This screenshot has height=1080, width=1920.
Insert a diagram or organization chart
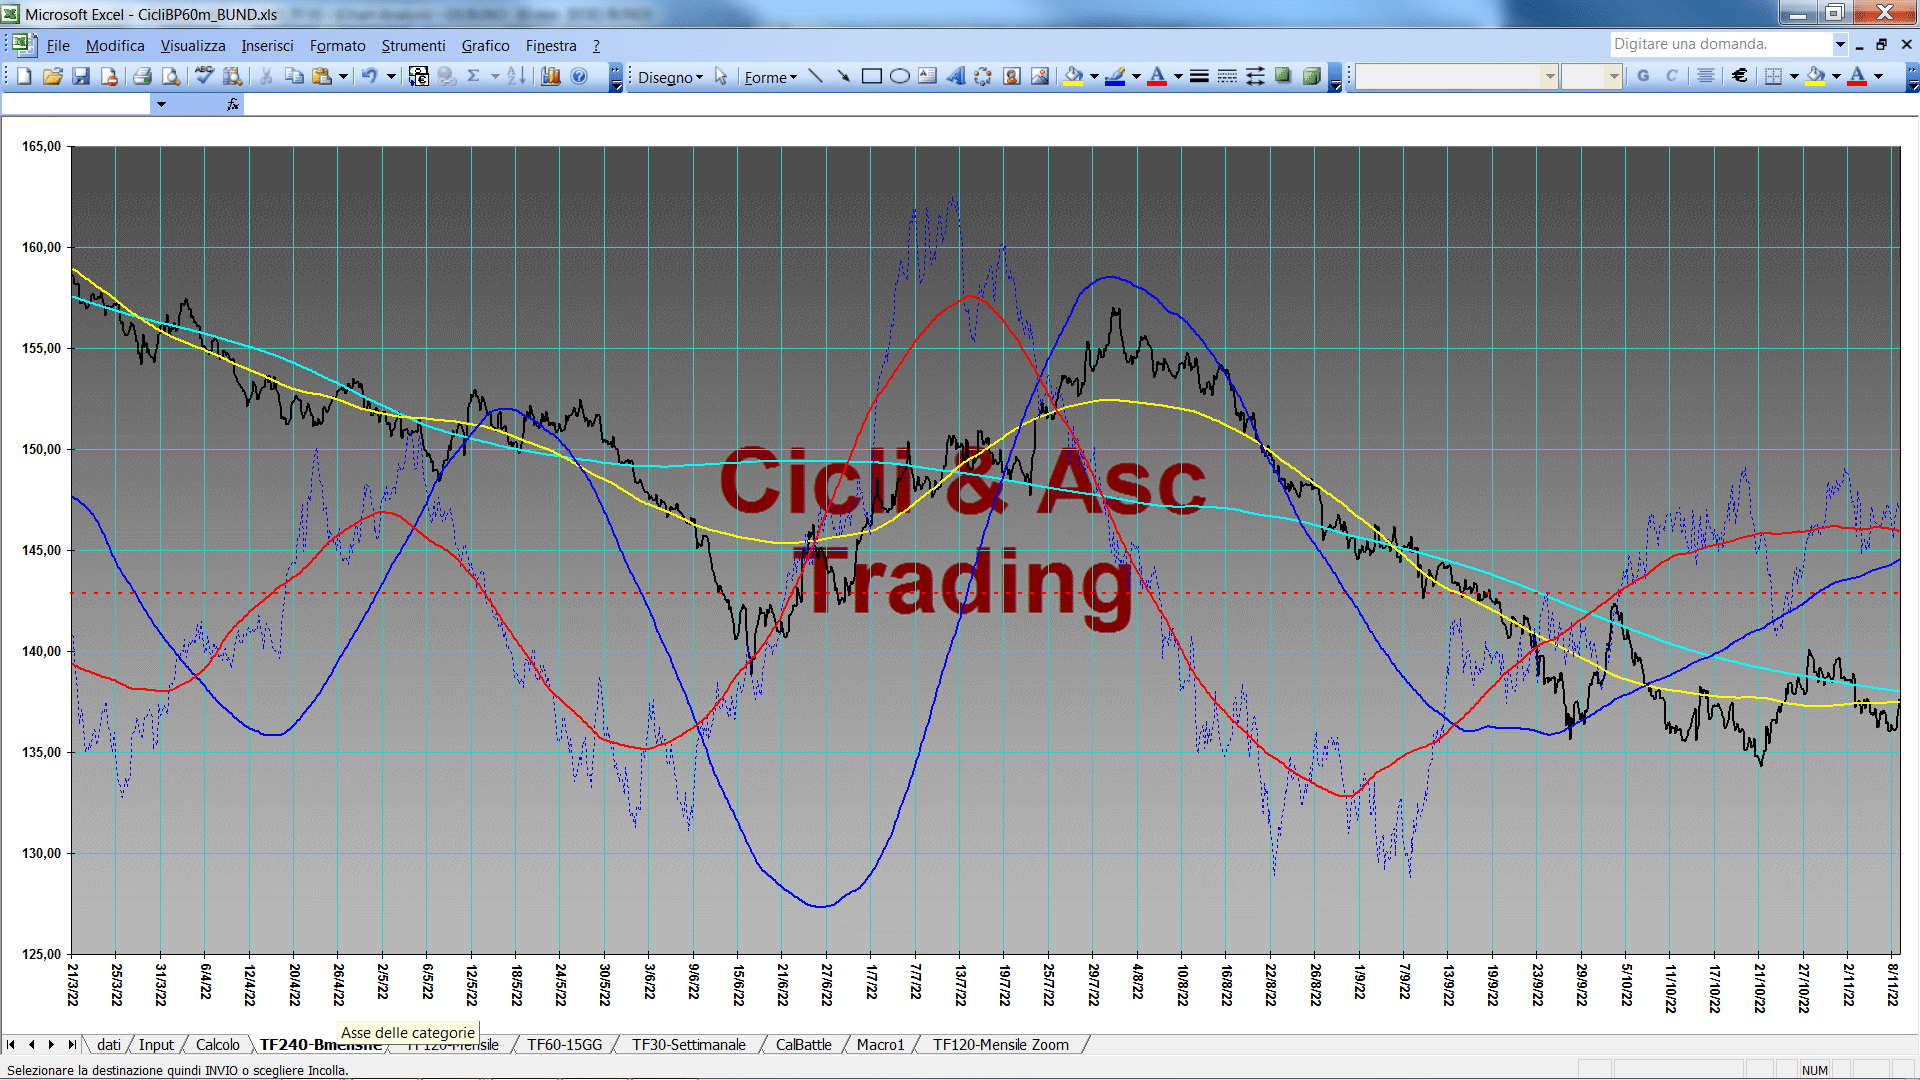pyautogui.click(x=983, y=76)
